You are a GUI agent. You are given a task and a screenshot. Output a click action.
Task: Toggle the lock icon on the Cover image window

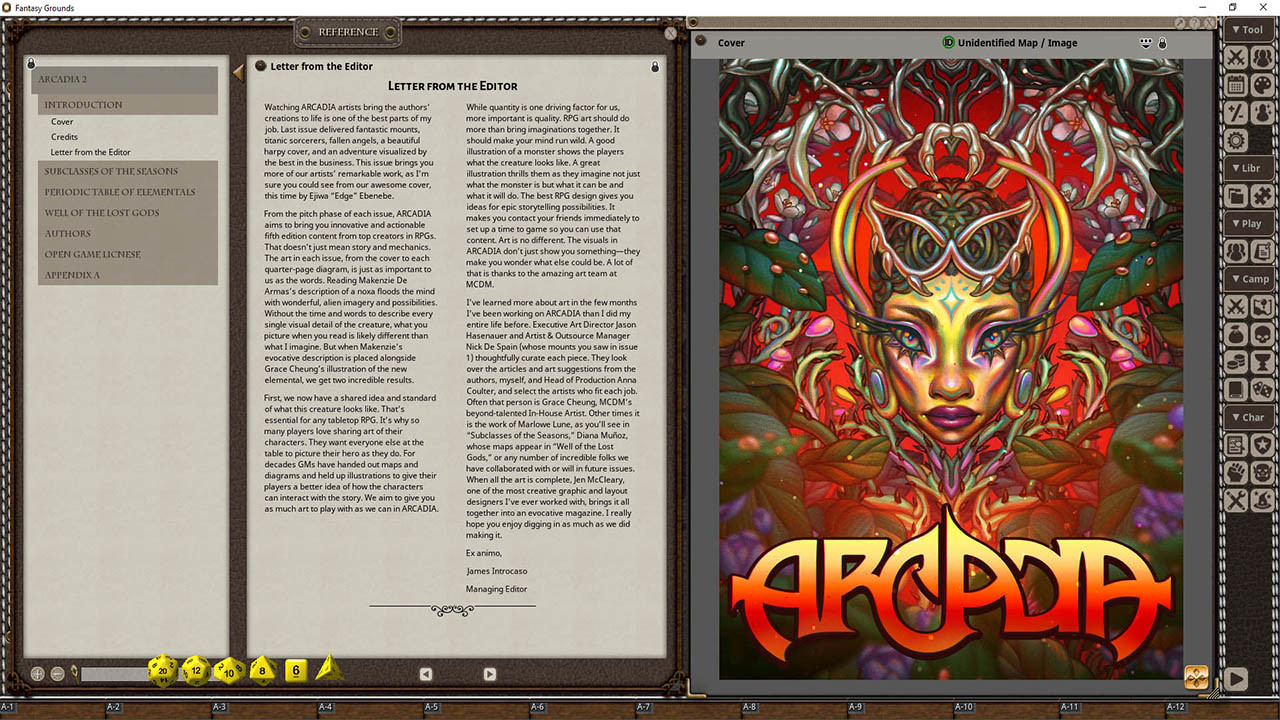1162,43
